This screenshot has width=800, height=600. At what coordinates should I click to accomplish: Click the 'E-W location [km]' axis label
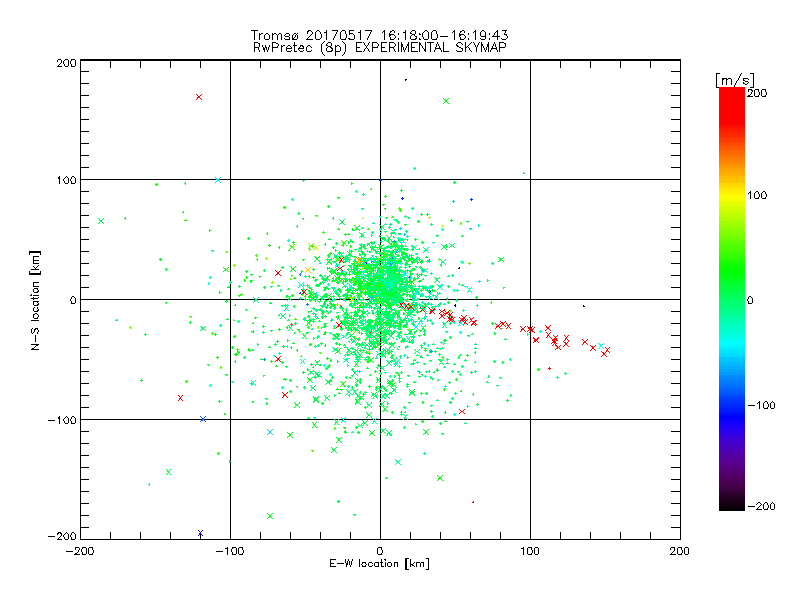[379, 564]
